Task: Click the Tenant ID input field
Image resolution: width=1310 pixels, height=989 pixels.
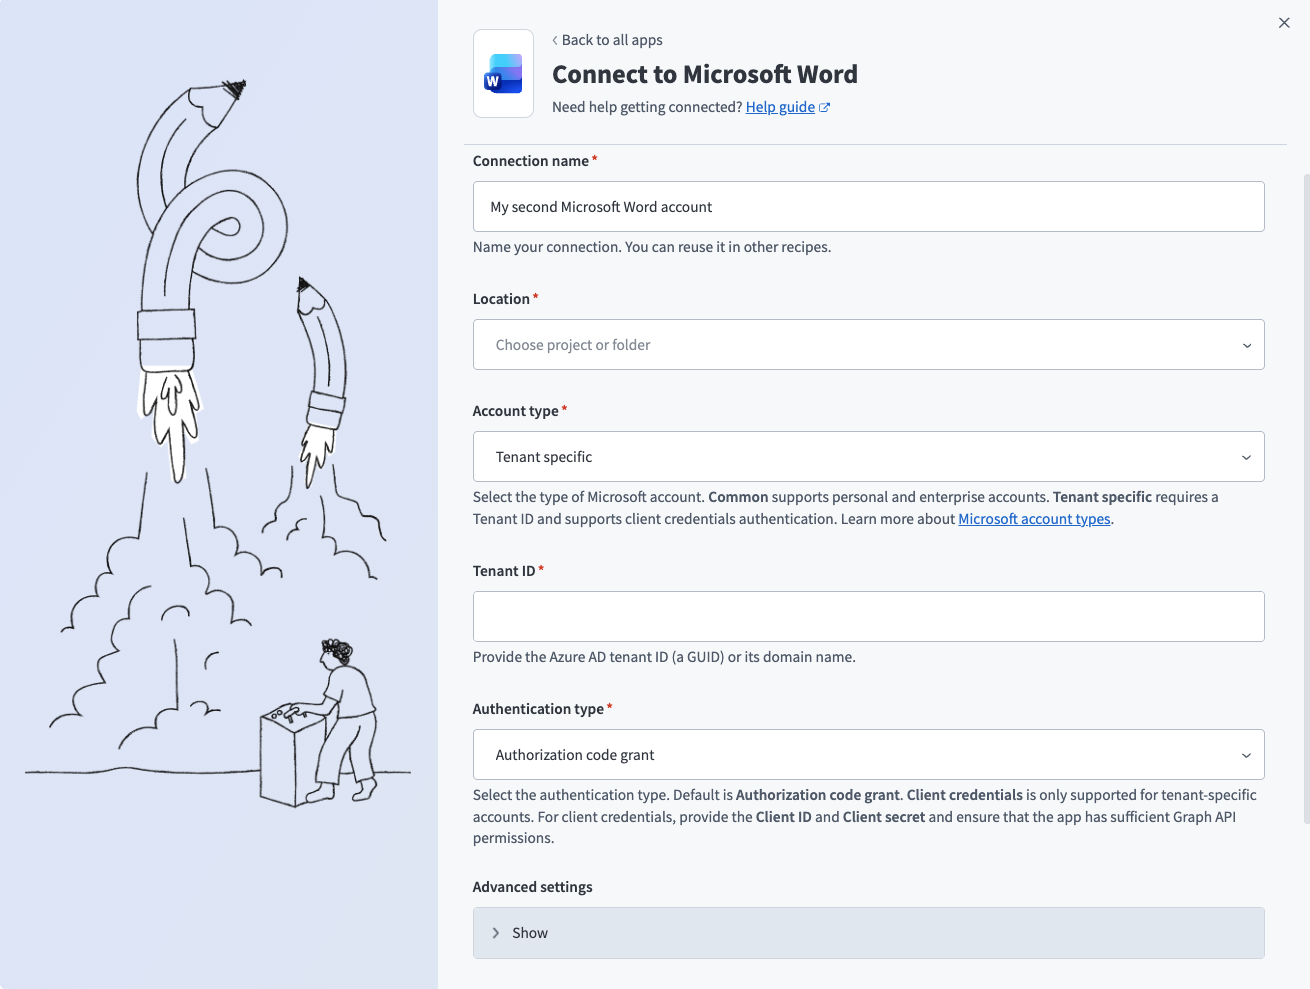Action: [x=868, y=617]
